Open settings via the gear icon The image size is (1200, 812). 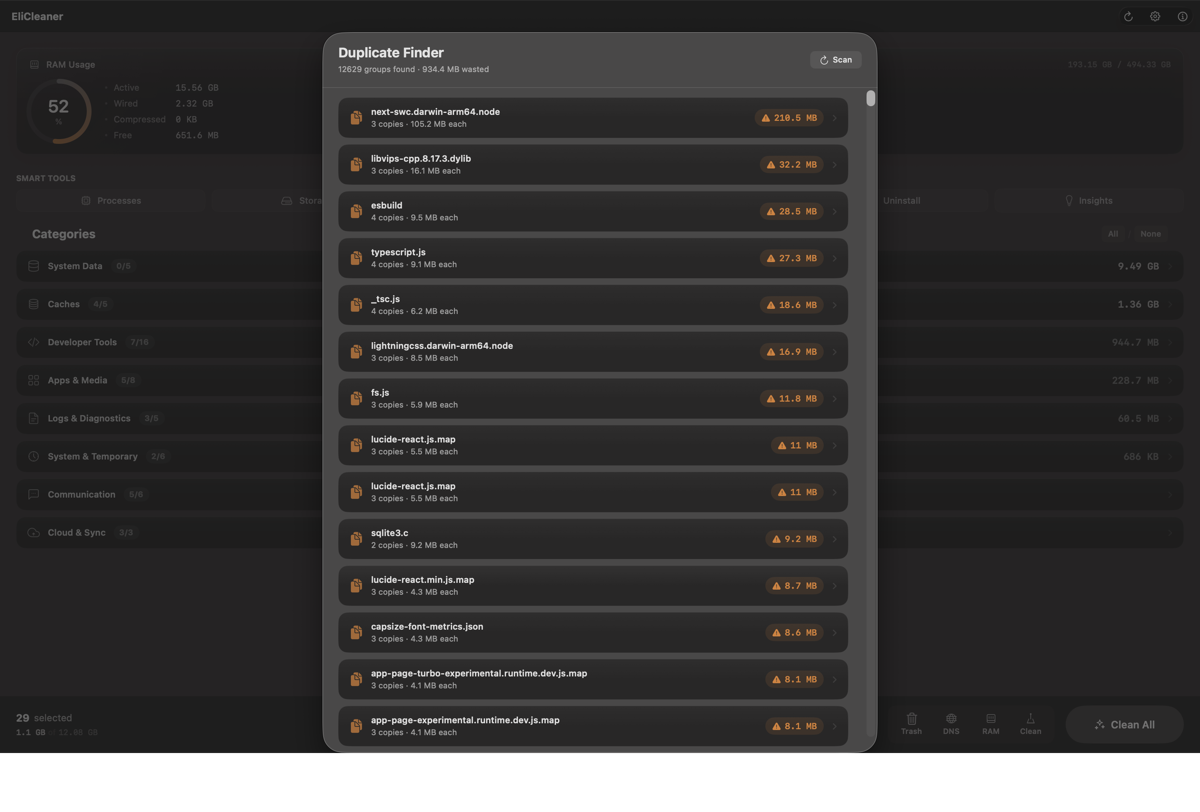click(1155, 16)
